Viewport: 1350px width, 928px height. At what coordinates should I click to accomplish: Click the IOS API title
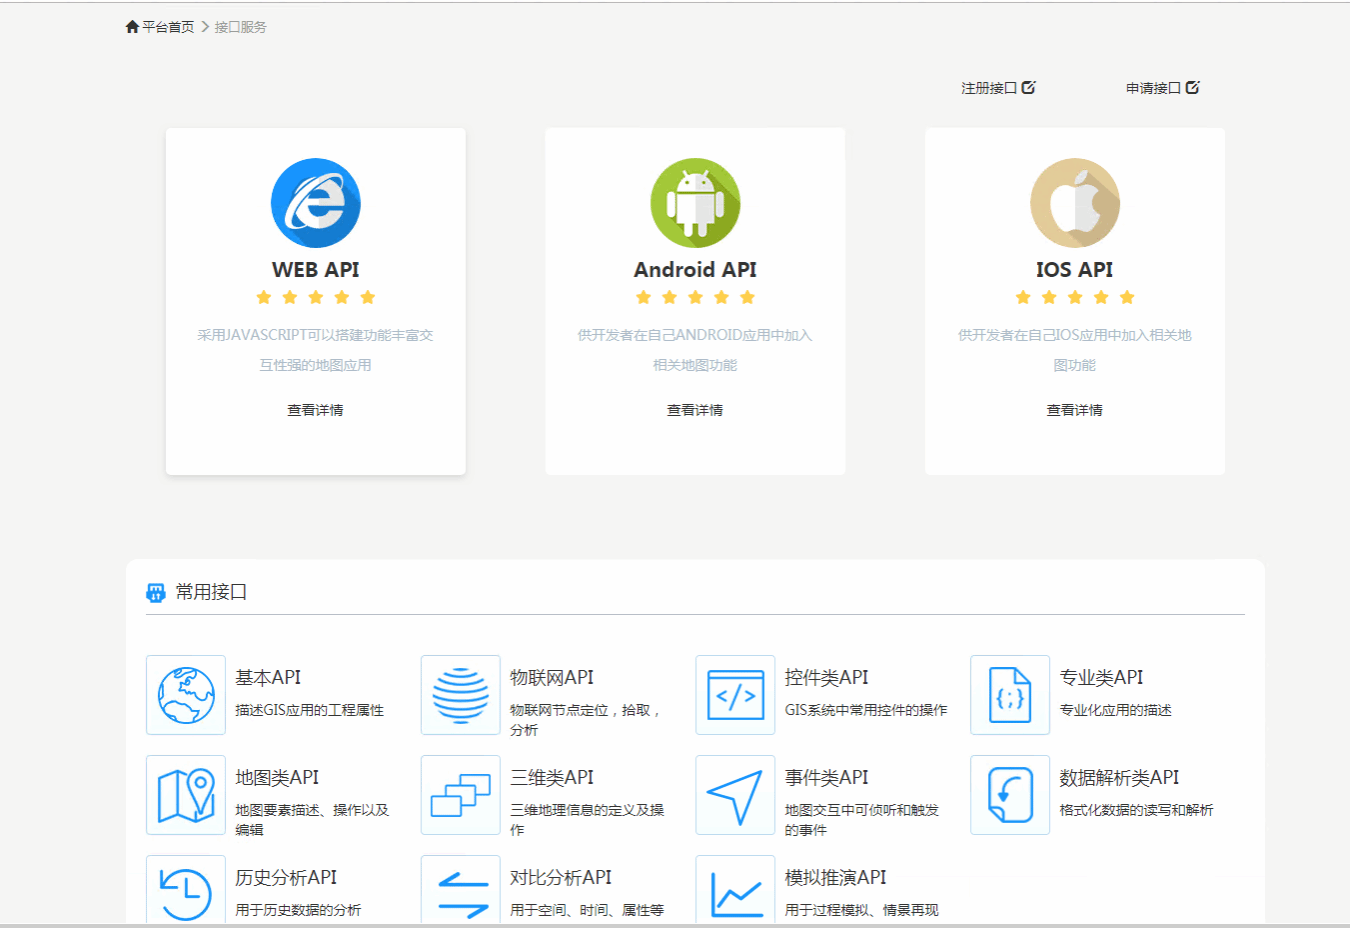pyautogui.click(x=1075, y=270)
